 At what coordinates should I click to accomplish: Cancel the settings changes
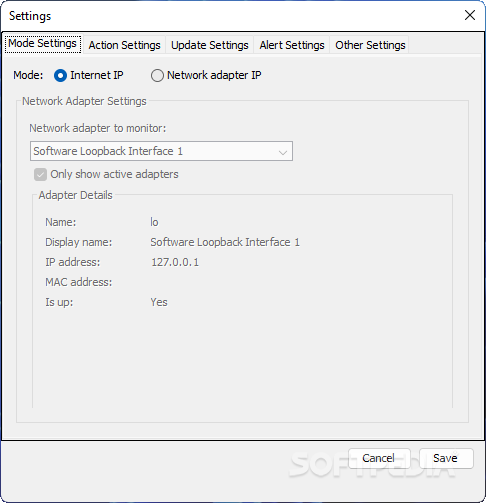point(379,459)
